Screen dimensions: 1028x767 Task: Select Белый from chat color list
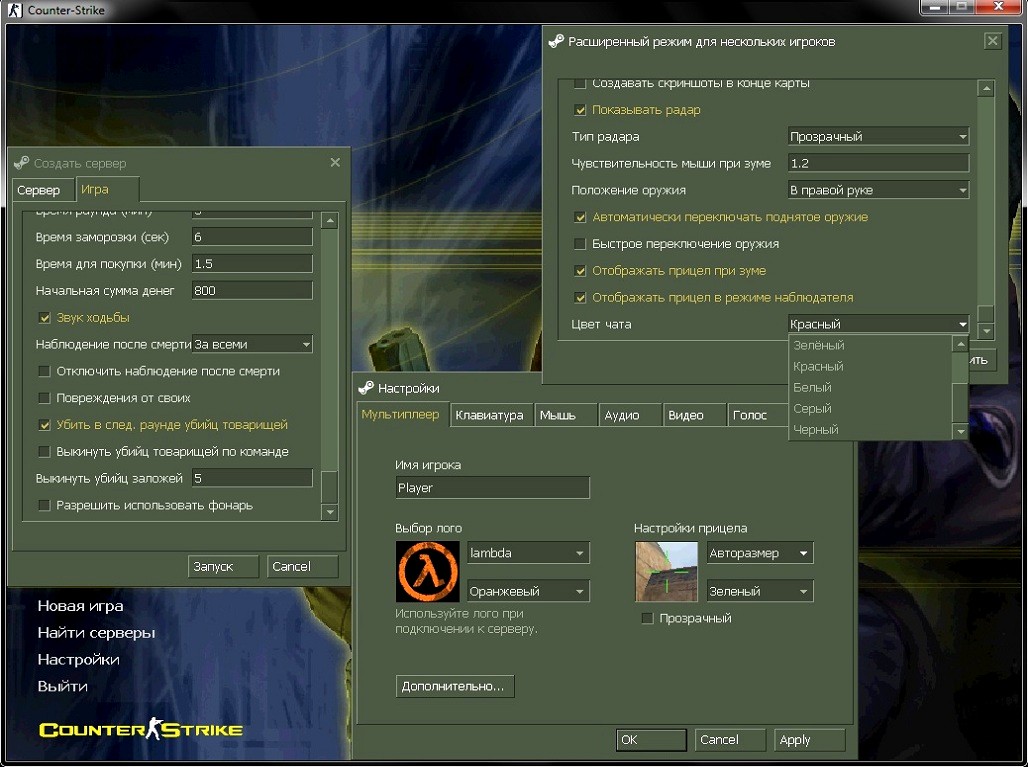pos(812,387)
